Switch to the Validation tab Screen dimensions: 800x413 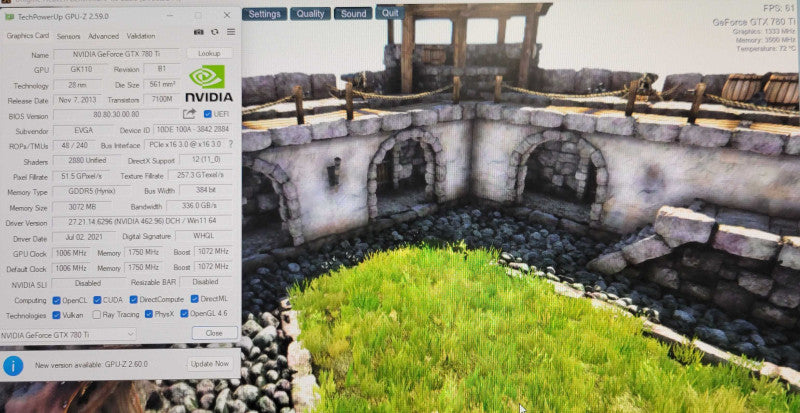tap(141, 36)
